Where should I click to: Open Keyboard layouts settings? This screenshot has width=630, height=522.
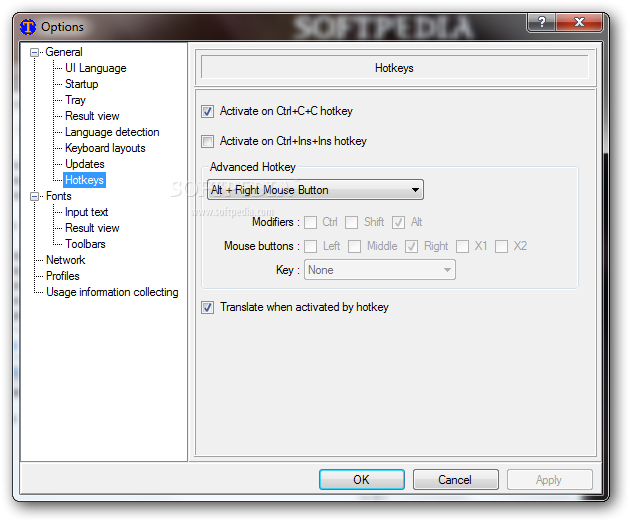click(105, 148)
